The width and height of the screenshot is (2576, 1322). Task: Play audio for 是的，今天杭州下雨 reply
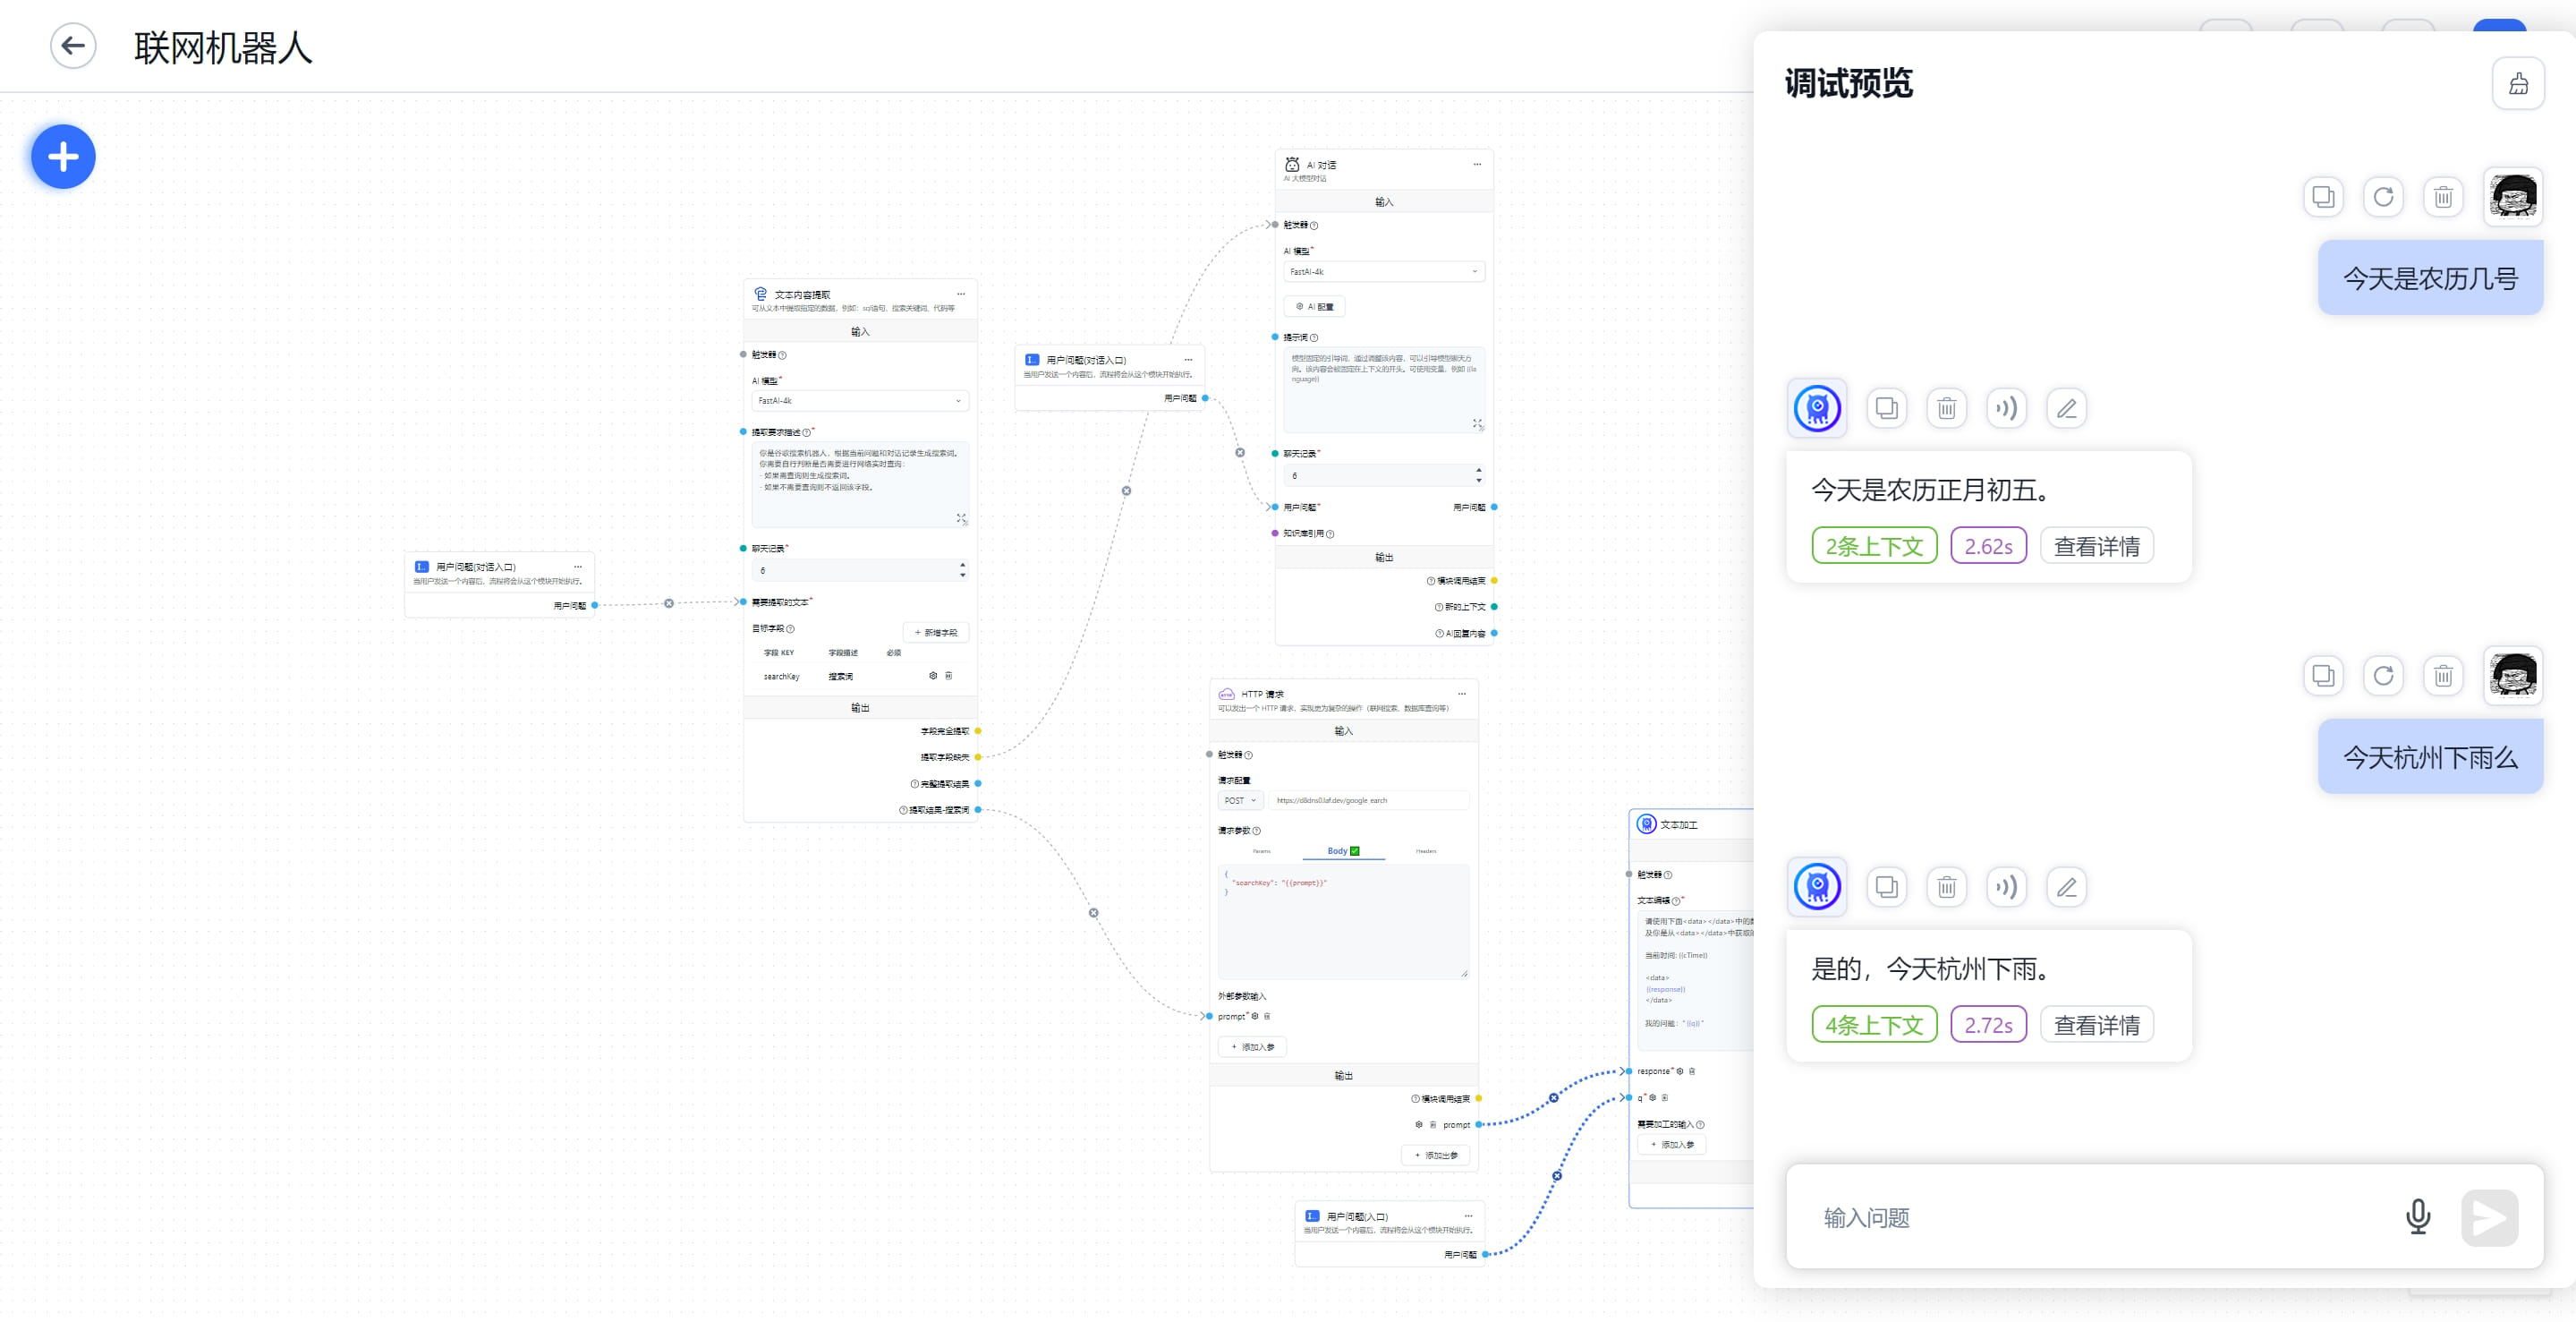2006,887
